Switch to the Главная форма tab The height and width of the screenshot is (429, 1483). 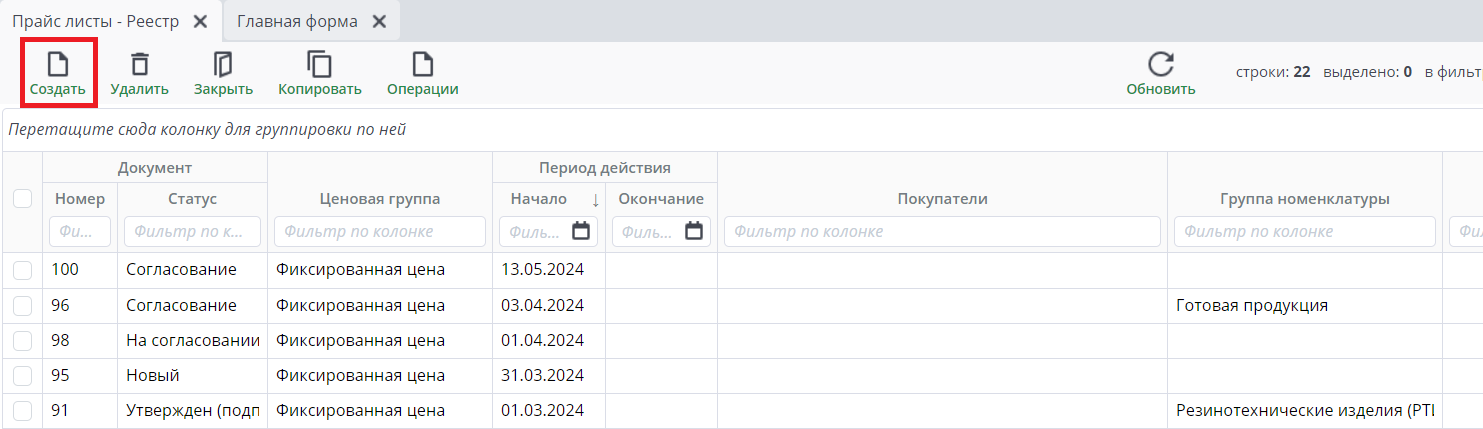tap(297, 21)
